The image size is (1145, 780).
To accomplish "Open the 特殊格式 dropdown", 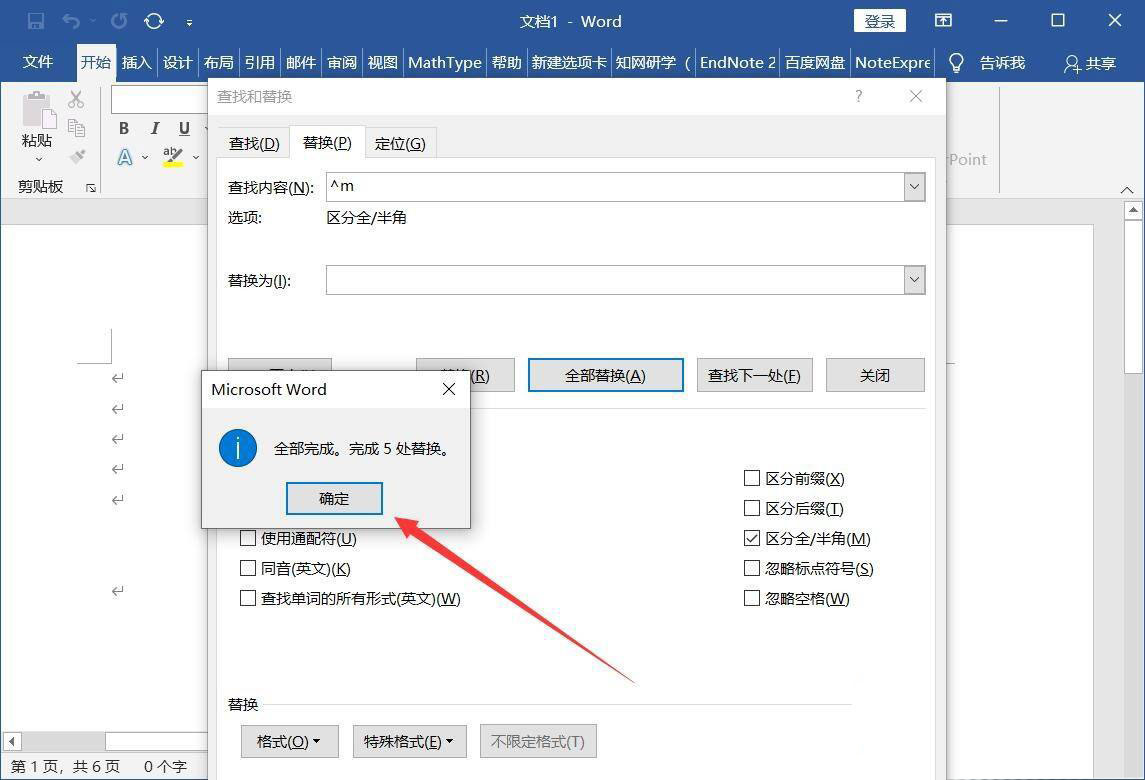I will point(409,741).
